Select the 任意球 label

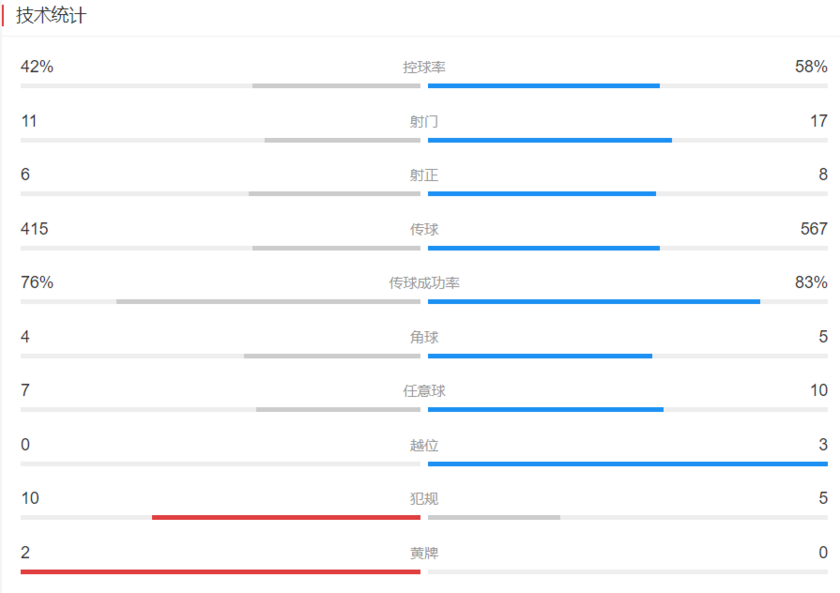(x=424, y=391)
